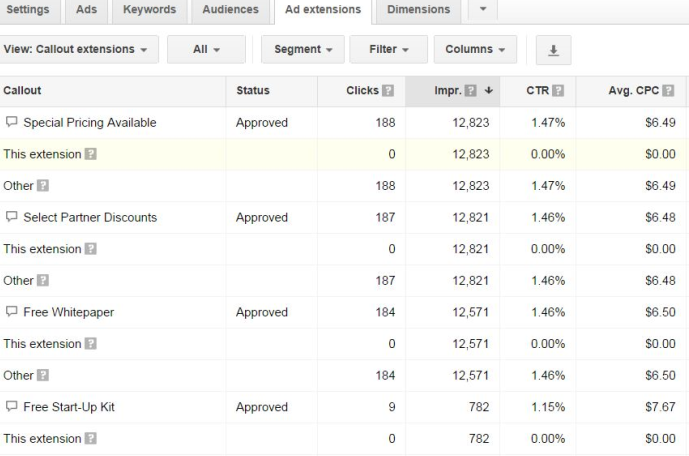The width and height of the screenshot is (689, 456).
Task: Click callout icon beside Free Whitepaper
Action: tap(11, 311)
